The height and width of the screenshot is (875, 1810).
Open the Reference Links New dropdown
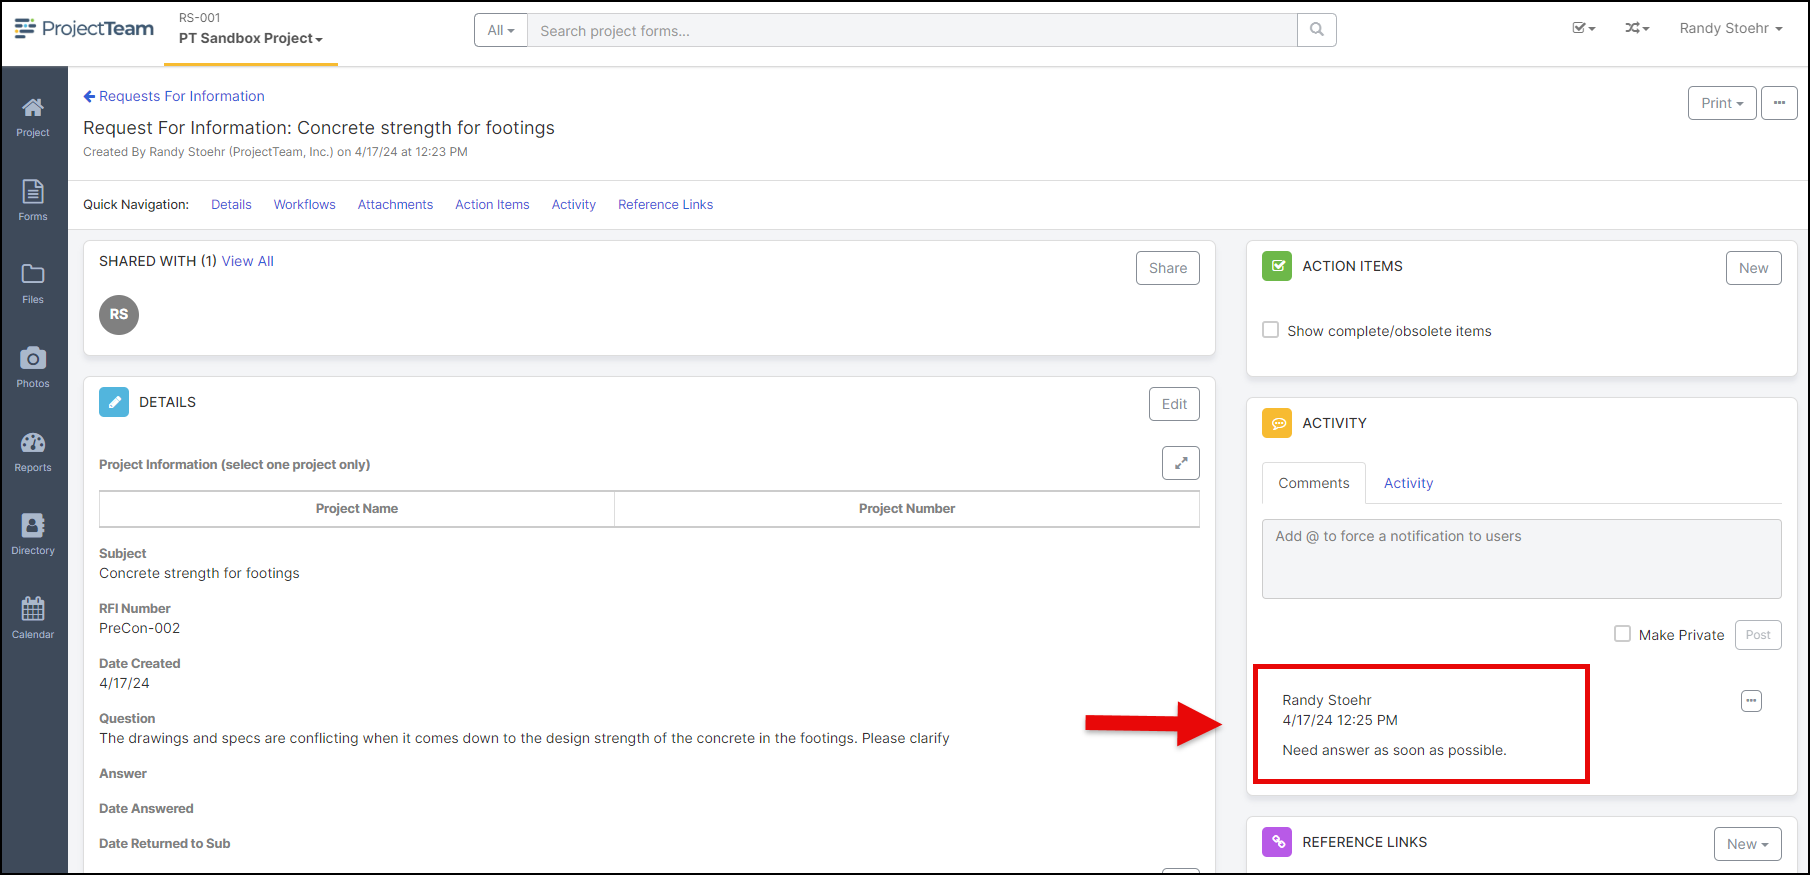[1748, 844]
